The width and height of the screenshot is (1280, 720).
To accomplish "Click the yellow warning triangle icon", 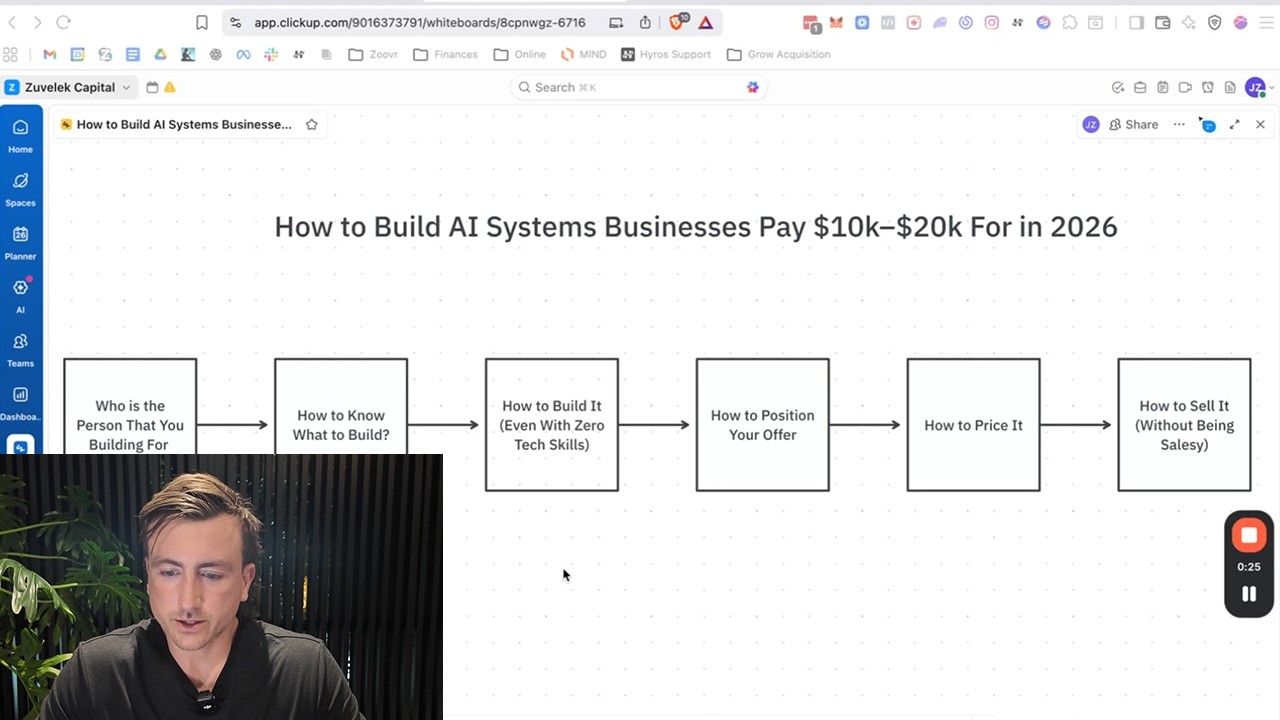I will pos(170,87).
